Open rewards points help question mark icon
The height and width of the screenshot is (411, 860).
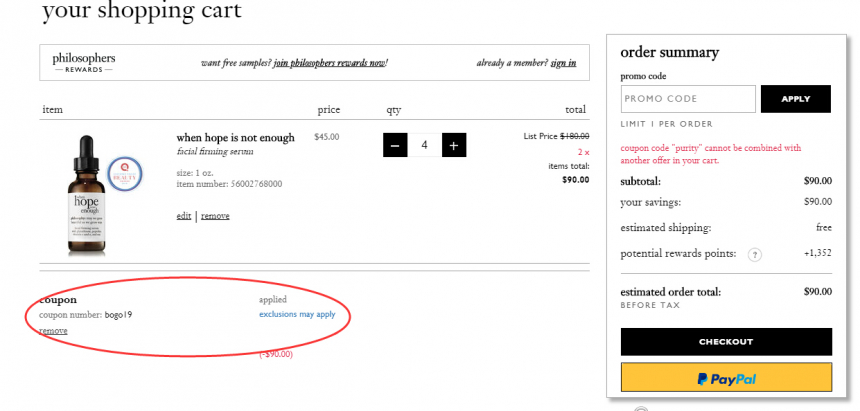pos(755,255)
